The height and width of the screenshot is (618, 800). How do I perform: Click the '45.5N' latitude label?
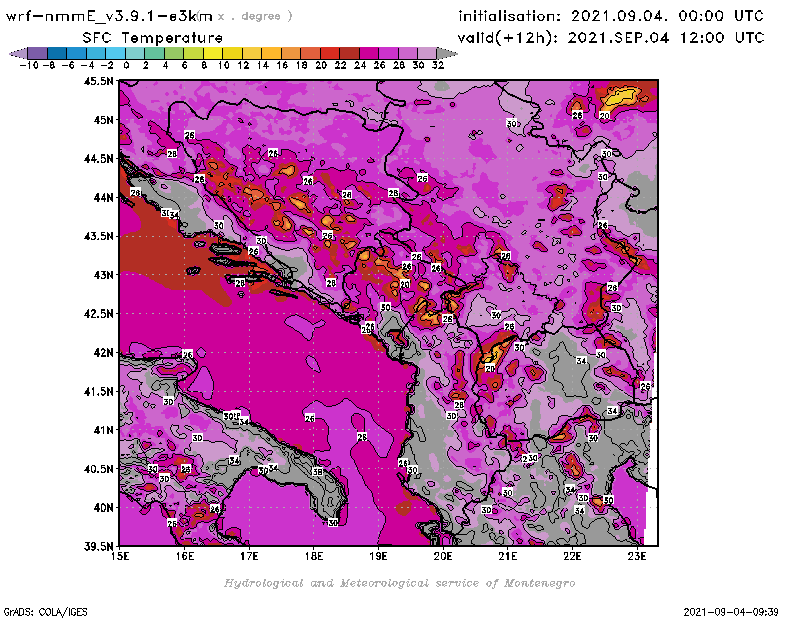point(98,81)
